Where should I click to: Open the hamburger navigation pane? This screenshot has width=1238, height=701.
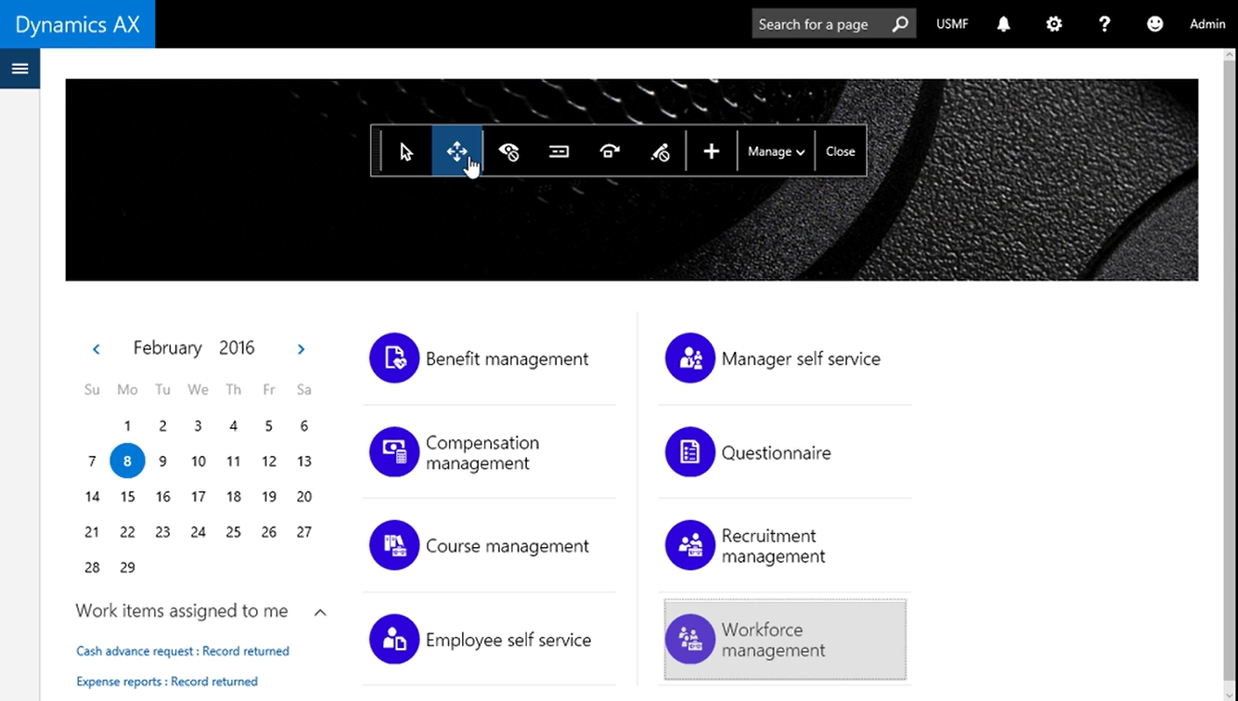pyautogui.click(x=20, y=69)
